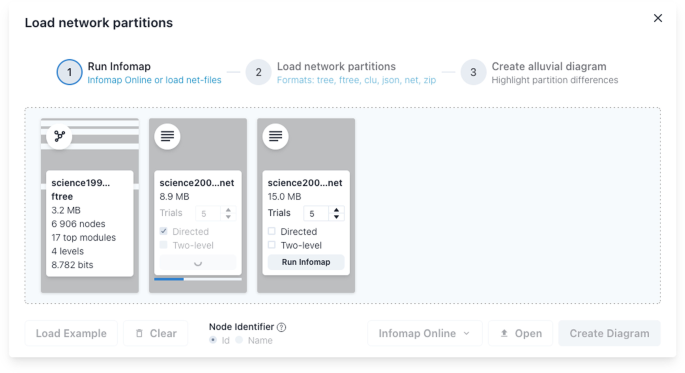
Task: Click upload arrow icon in Open button
Action: click(x=504, y=333)
